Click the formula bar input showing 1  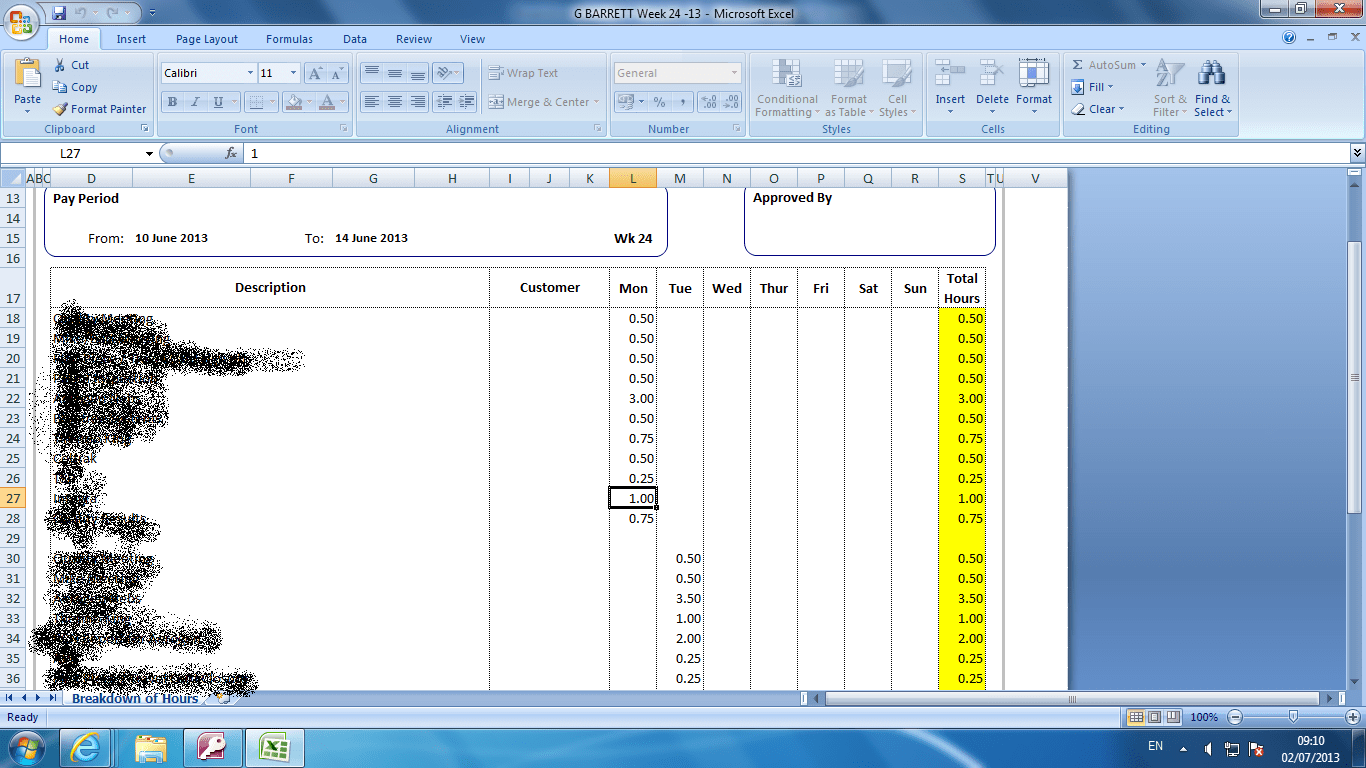[795, 153]
